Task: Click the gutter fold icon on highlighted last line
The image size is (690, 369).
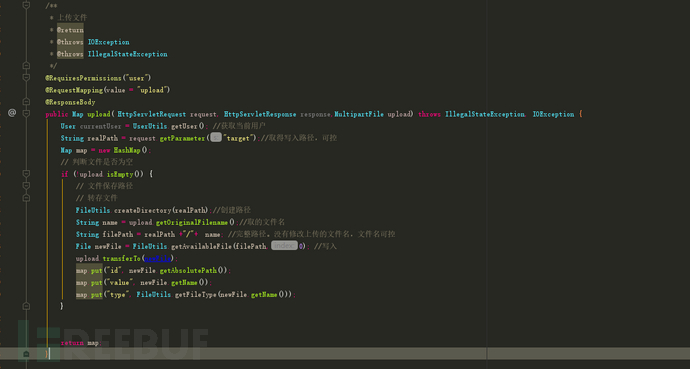Action: (26, 354)
